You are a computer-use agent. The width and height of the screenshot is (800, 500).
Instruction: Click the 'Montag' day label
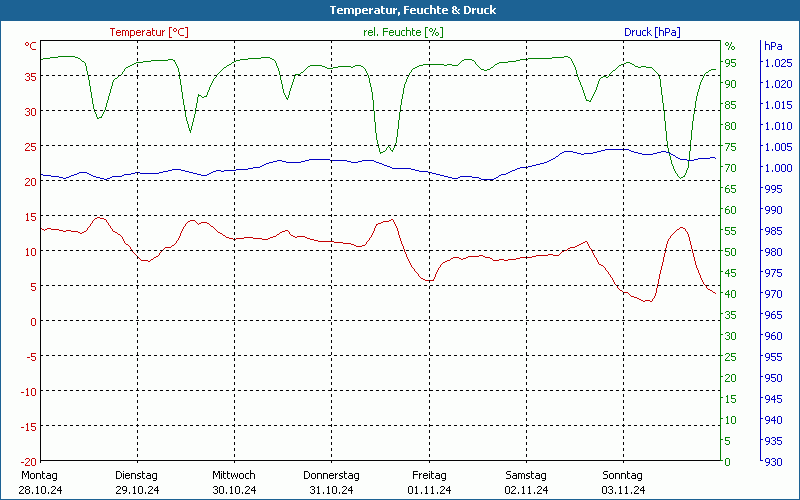39,475
